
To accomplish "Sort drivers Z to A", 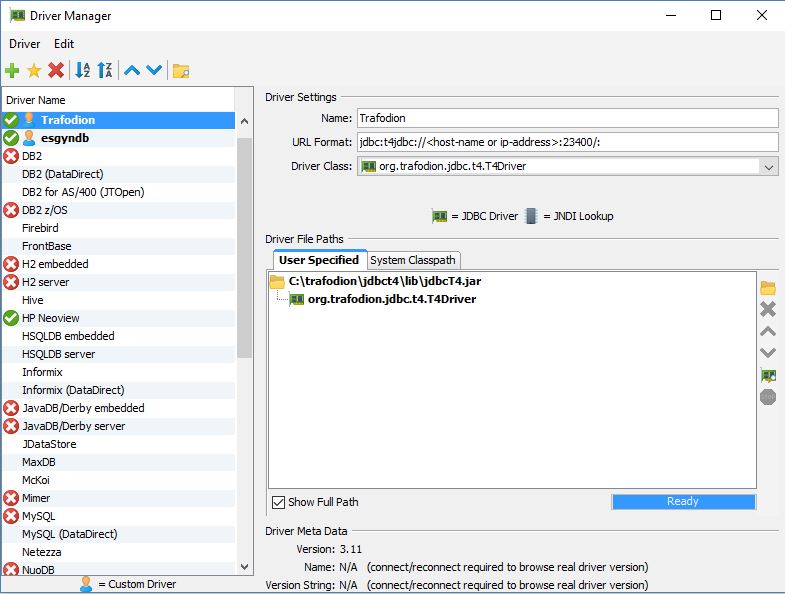I will pyautogui.click(x=105, y=70).
